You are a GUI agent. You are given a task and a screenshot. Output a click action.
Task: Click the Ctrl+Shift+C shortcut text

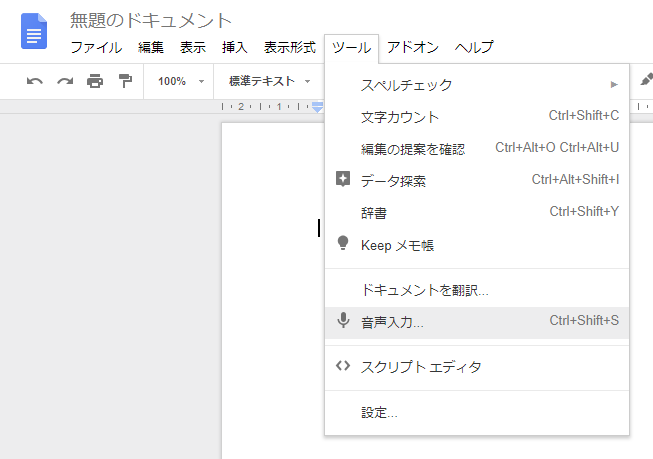pyautogui.click(x=583, y=115)
